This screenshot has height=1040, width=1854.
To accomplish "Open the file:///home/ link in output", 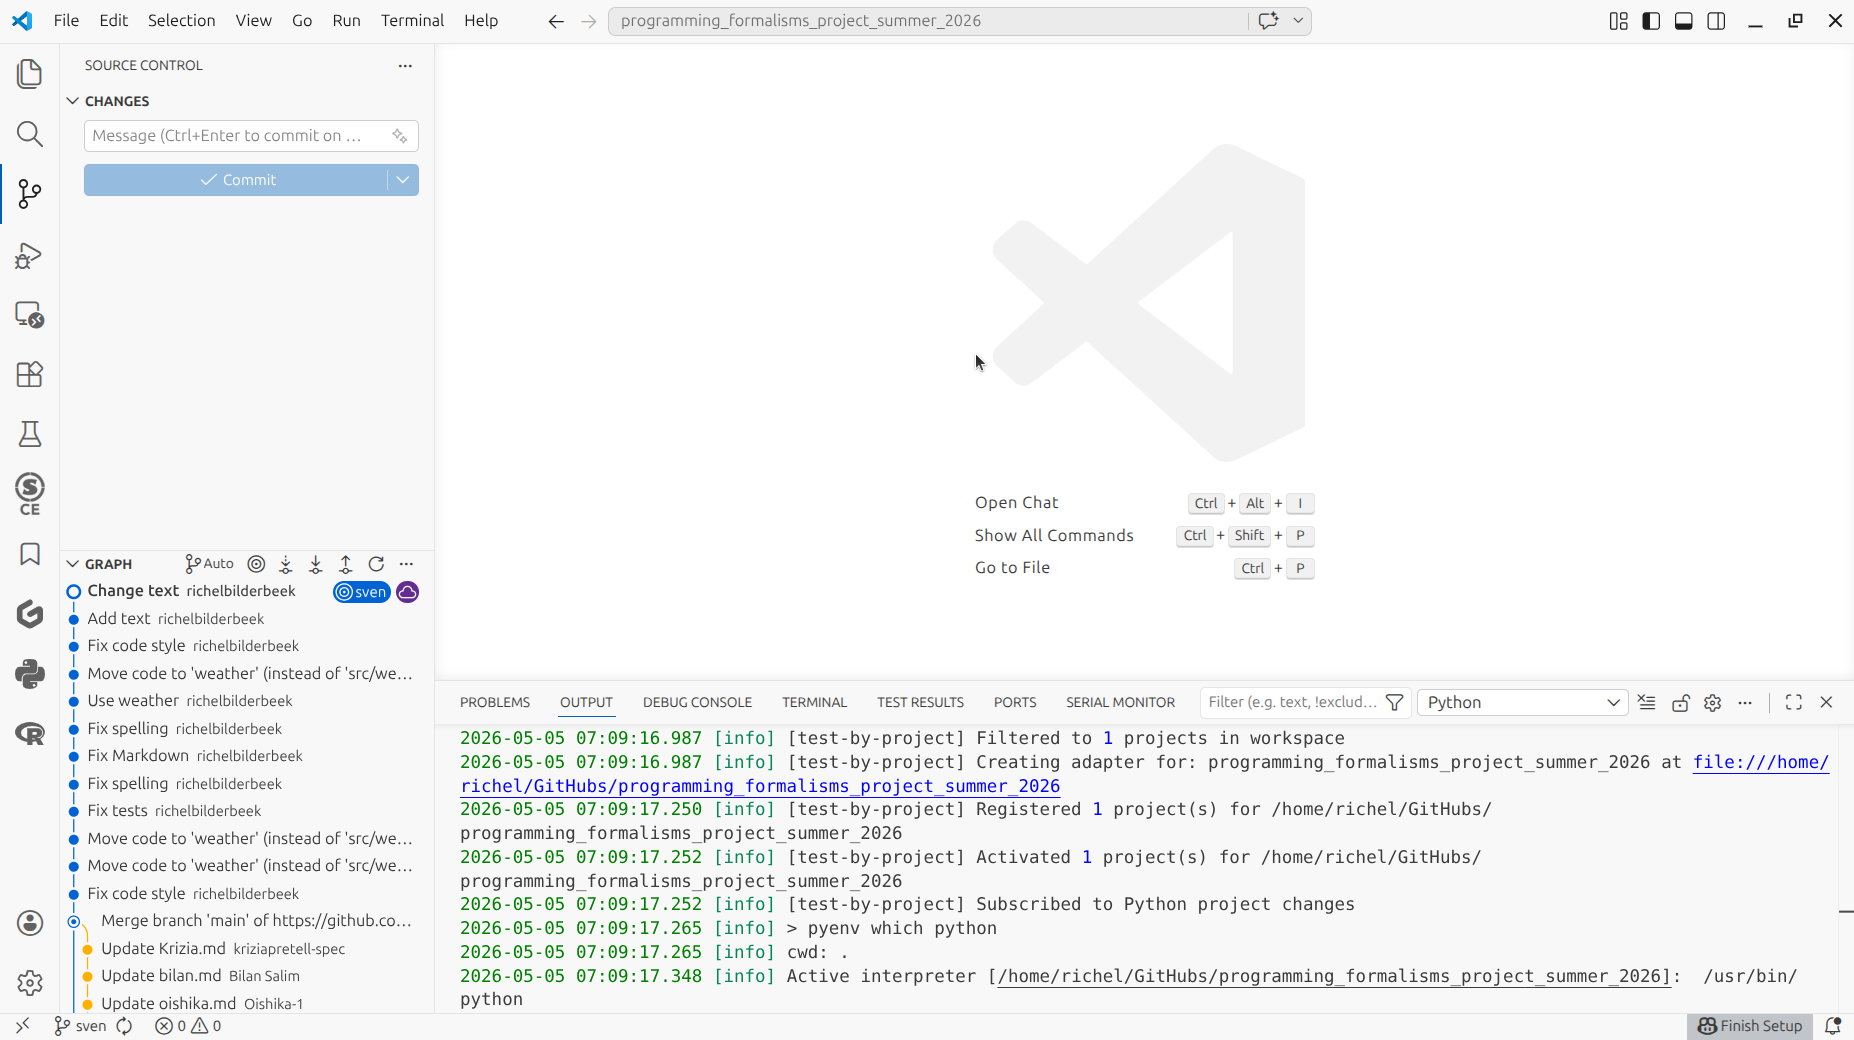I will pyautogui.click(x=1761, y=762).
